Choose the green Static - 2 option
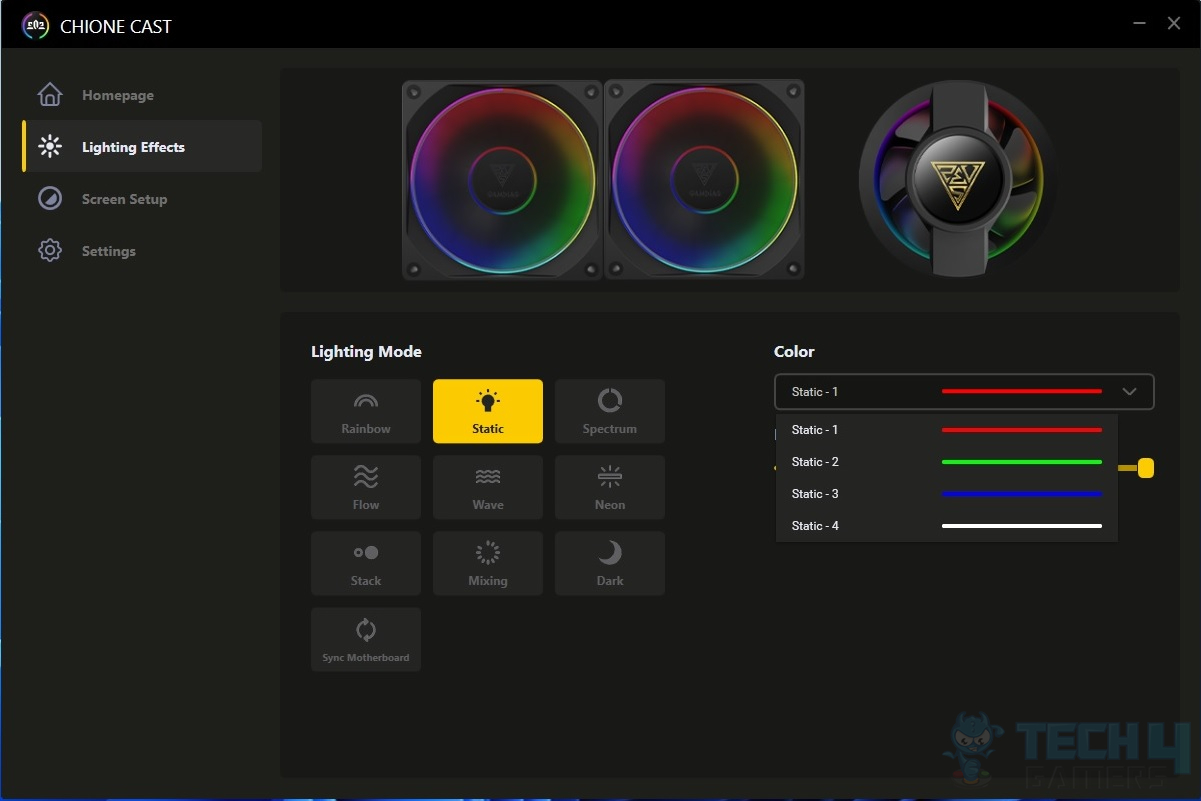Viewport: 1201px width, 801px height. pyautogui.click(x=946, y=462)
